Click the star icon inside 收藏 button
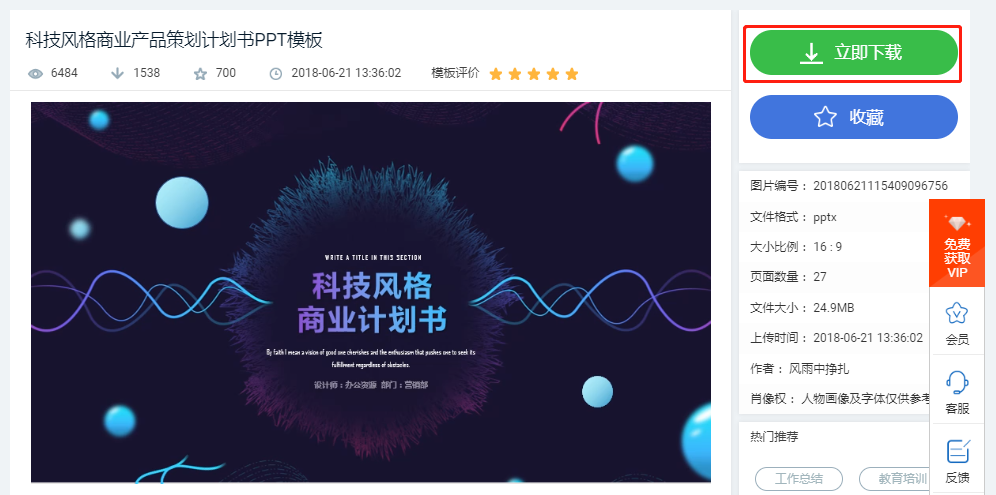Screen dimensions: 996x495 point(824,117)
